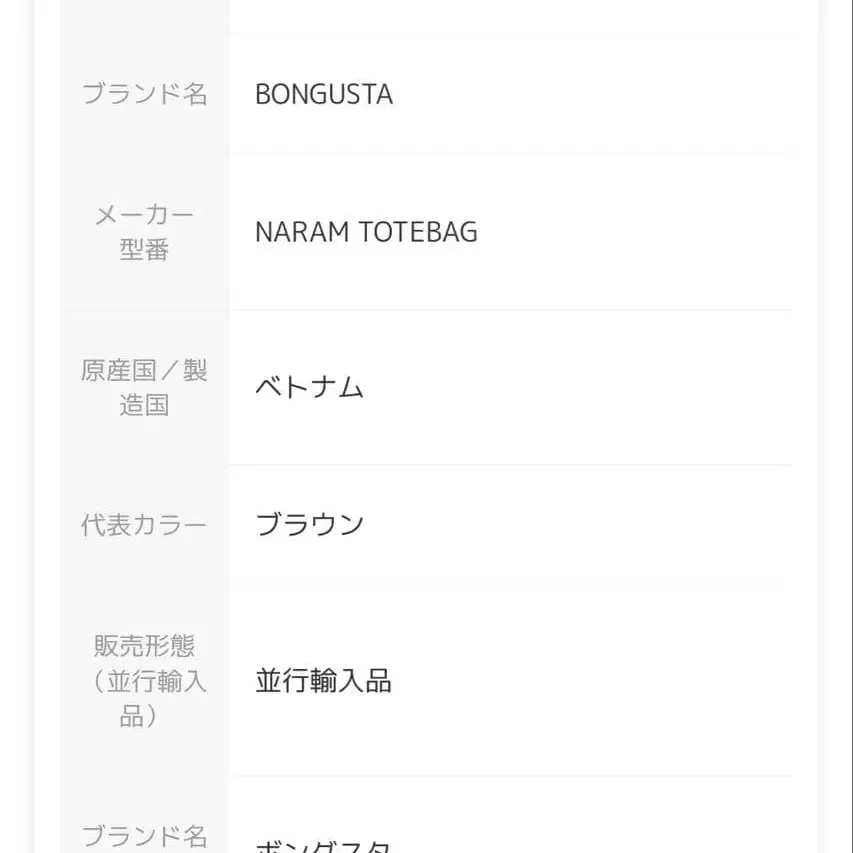This screenshot has width=853, height=853.
Task: Click the （並行輸入品） parenthetical in label column
Action: (x=144, y=698)
